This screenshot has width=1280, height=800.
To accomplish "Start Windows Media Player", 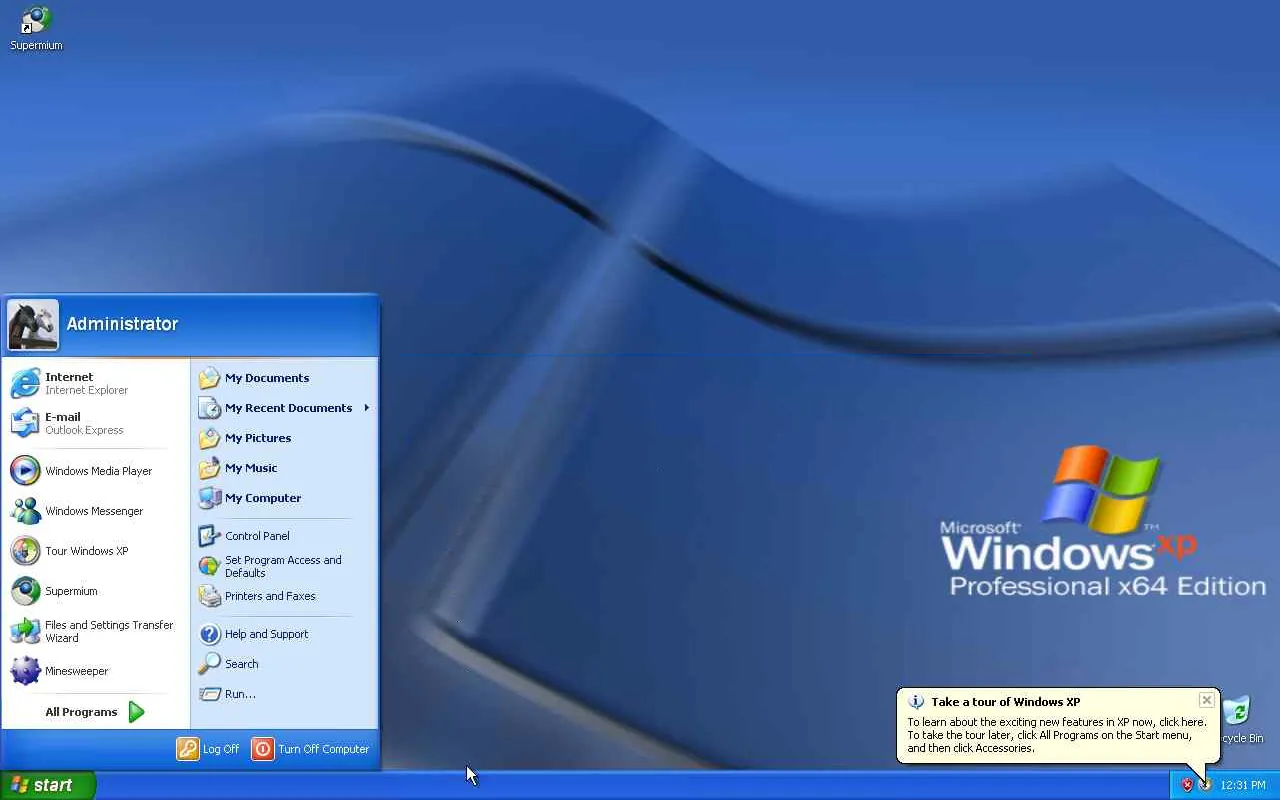I will [x=96, y=471].
